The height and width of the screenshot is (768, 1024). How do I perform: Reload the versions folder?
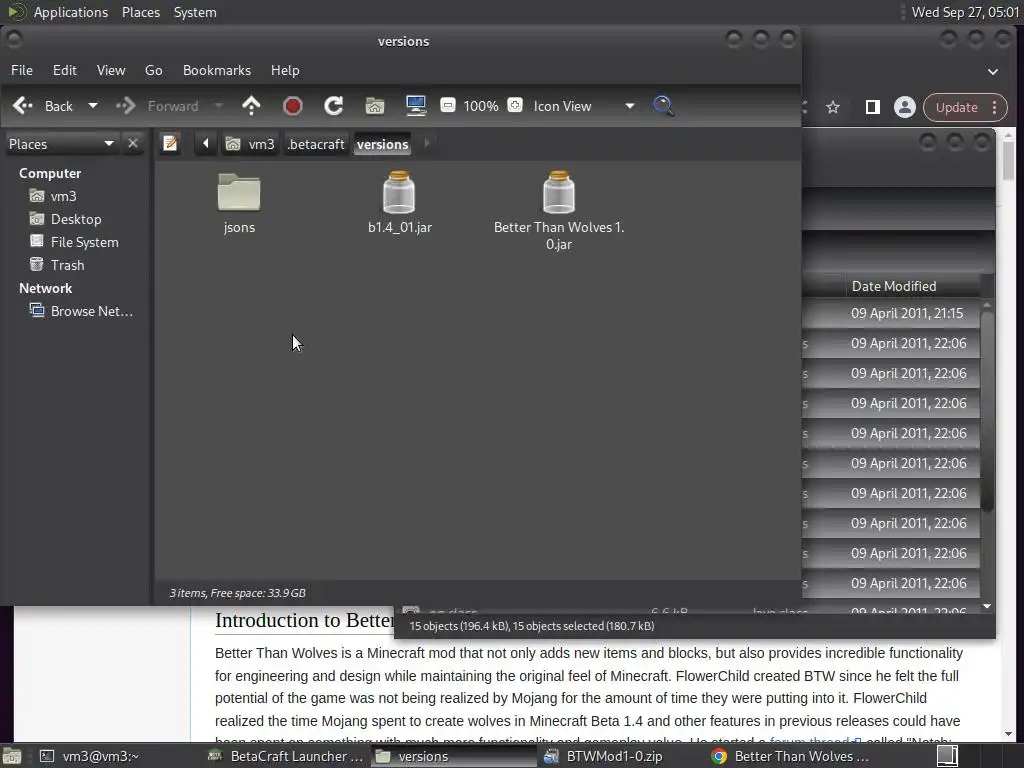(334, 106)
